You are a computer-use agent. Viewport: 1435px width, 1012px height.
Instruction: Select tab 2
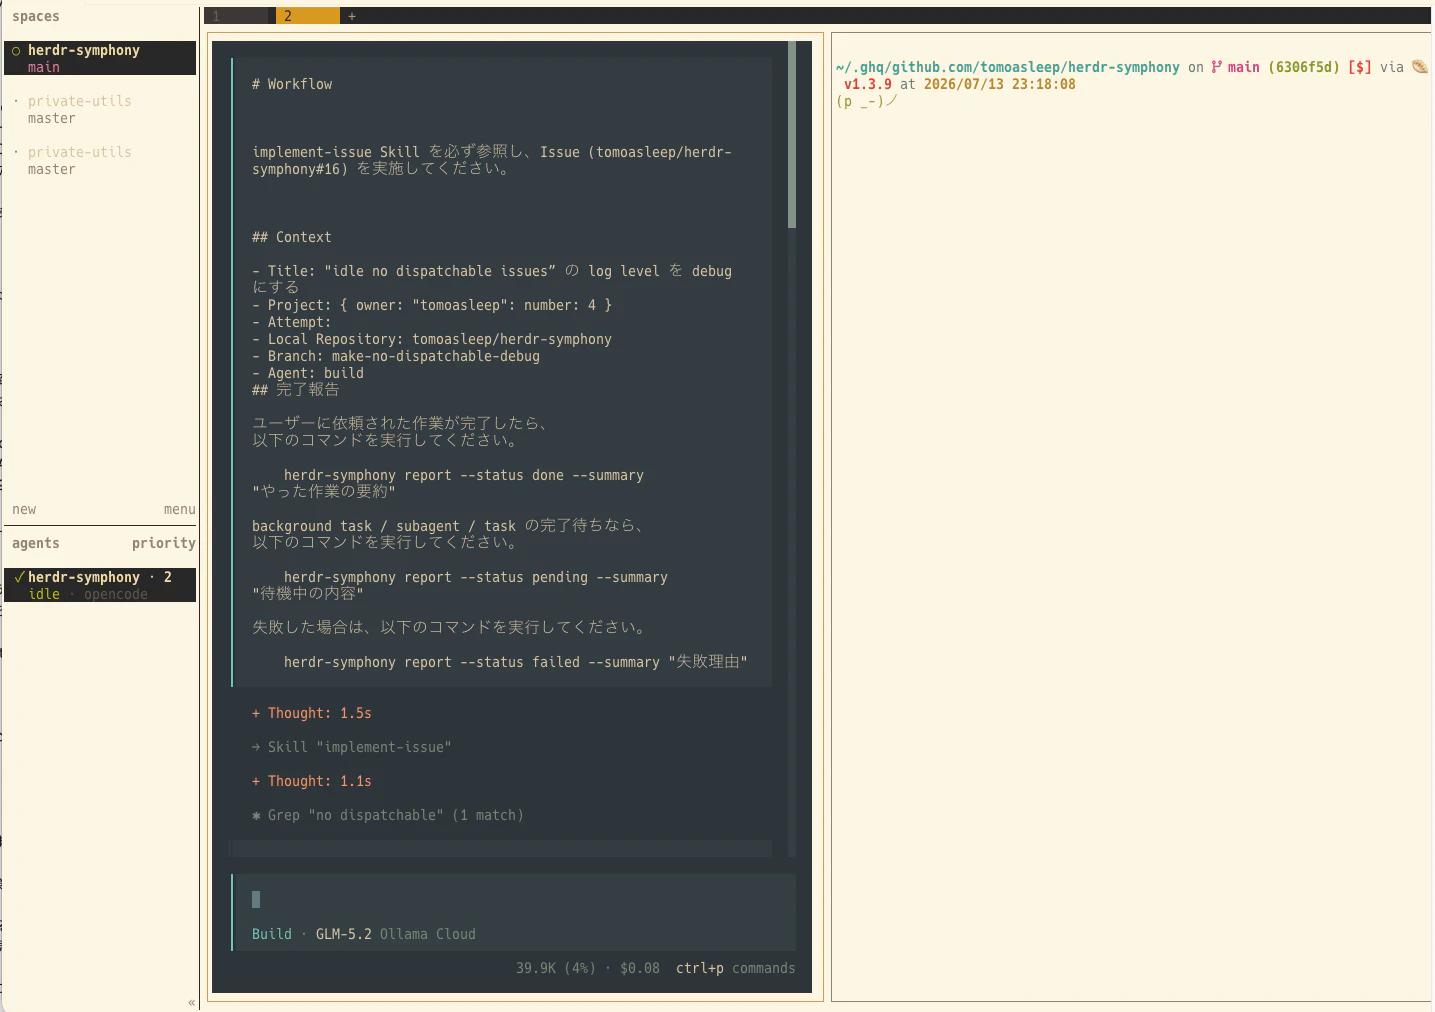point(308,16)
